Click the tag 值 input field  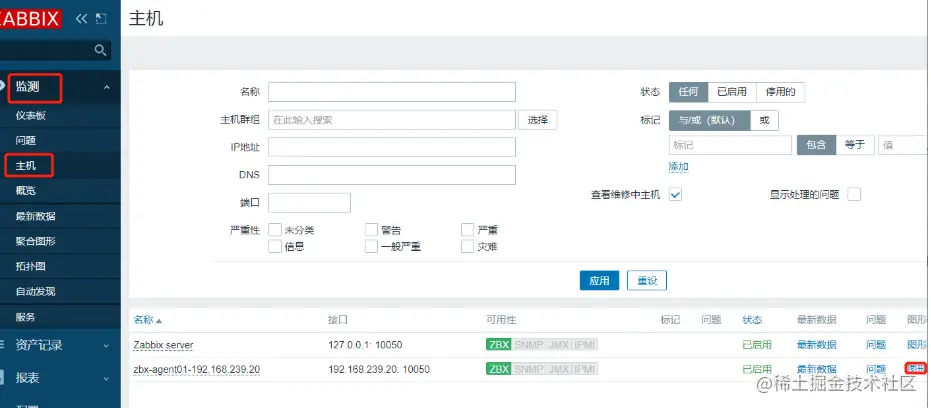904,145
